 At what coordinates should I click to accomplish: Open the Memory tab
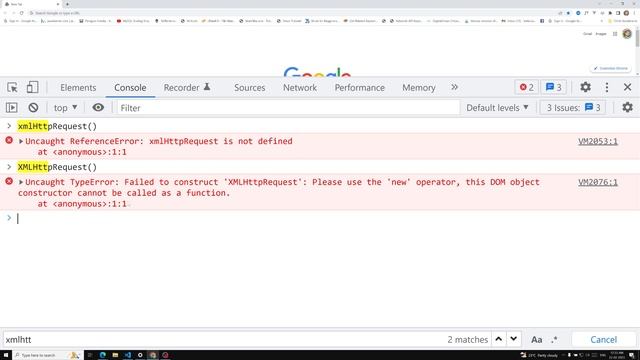click(419, 87)
